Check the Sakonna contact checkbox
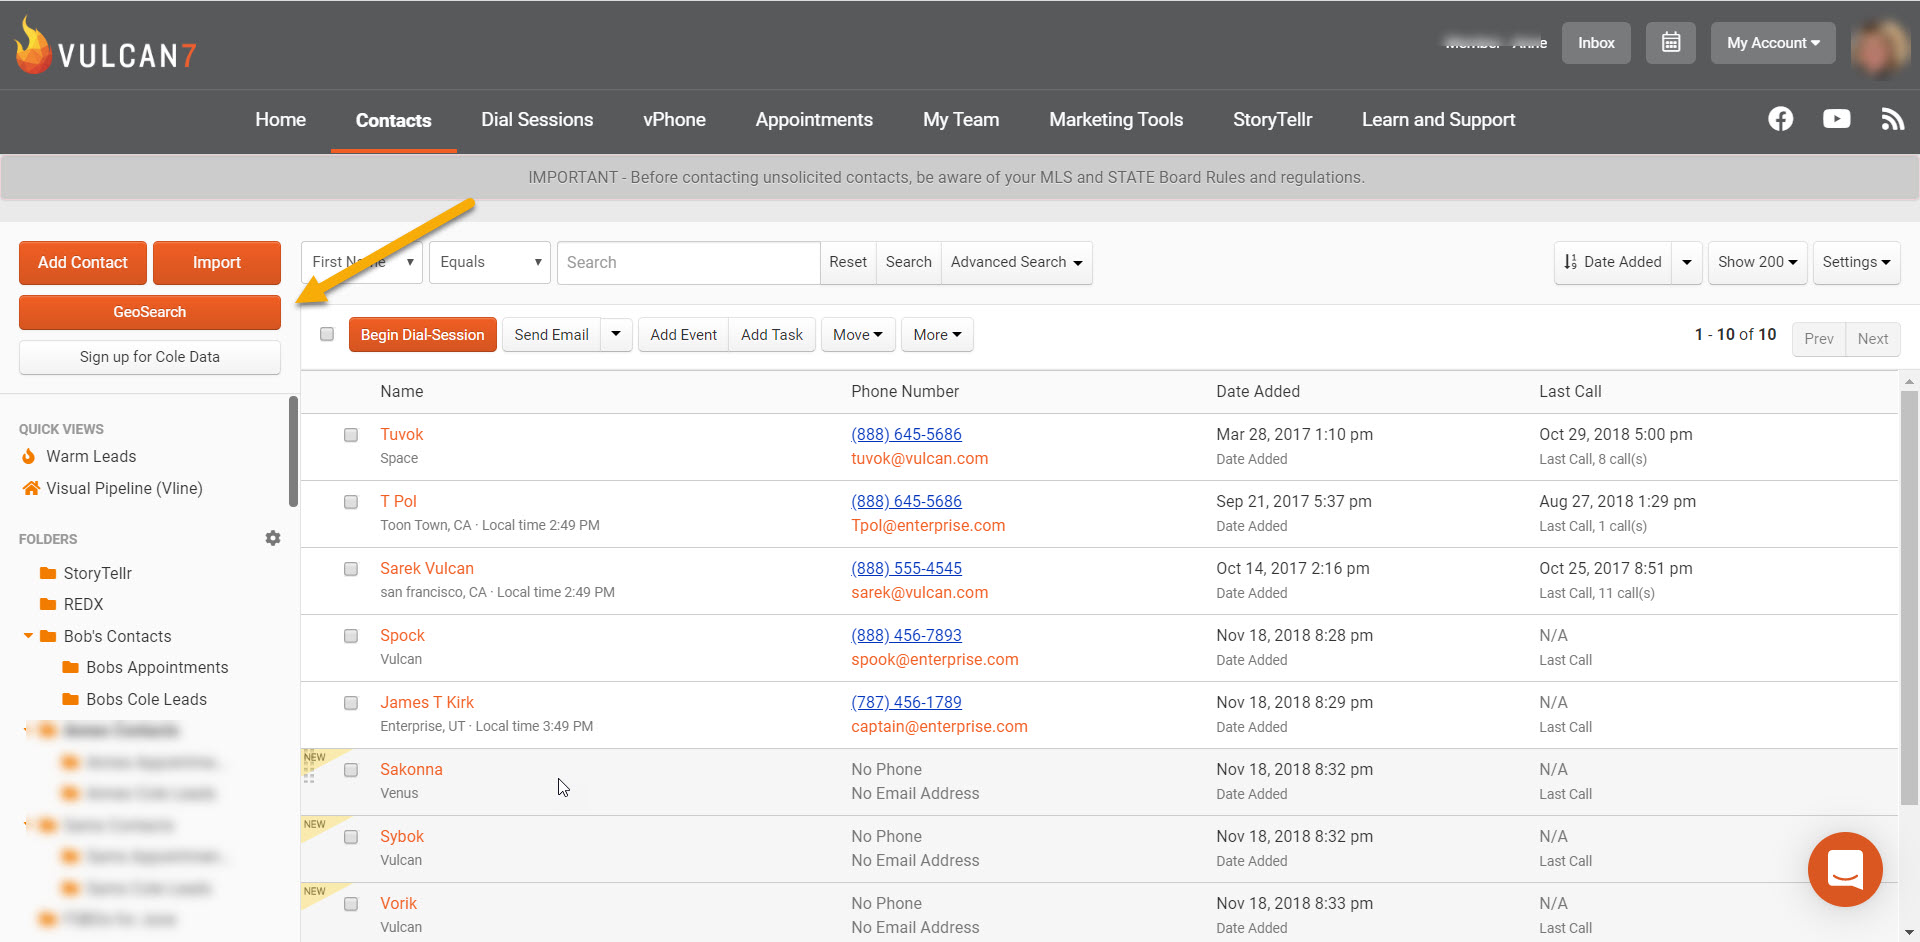 coord(351,770)
